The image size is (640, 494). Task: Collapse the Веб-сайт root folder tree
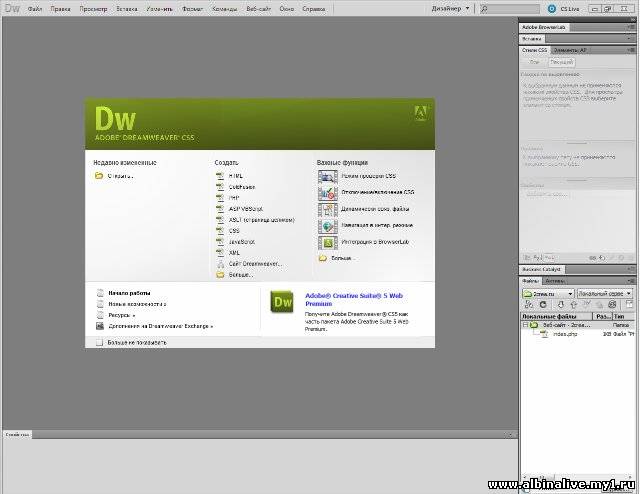click(526, 325)
